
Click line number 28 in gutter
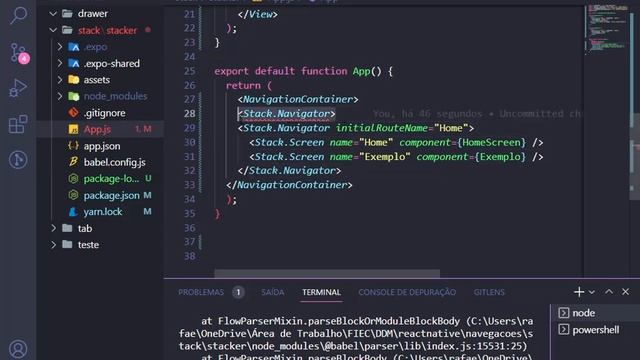(x=189, y=113)
